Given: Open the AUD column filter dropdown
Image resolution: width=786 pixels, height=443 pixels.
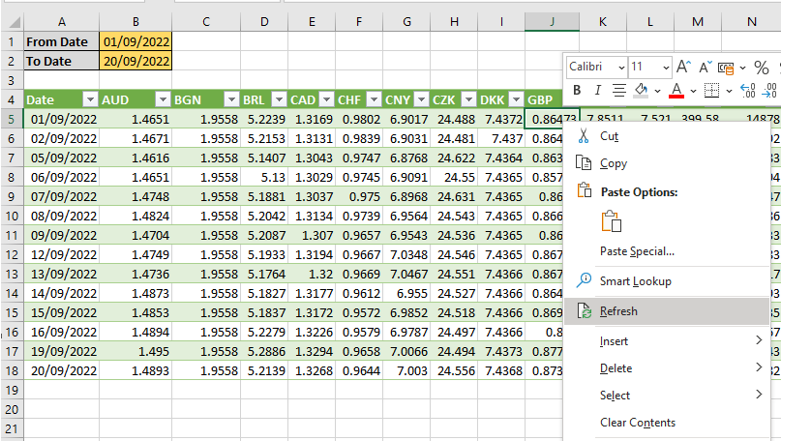Looking at the screenshot, I should [x=162, y=100].
